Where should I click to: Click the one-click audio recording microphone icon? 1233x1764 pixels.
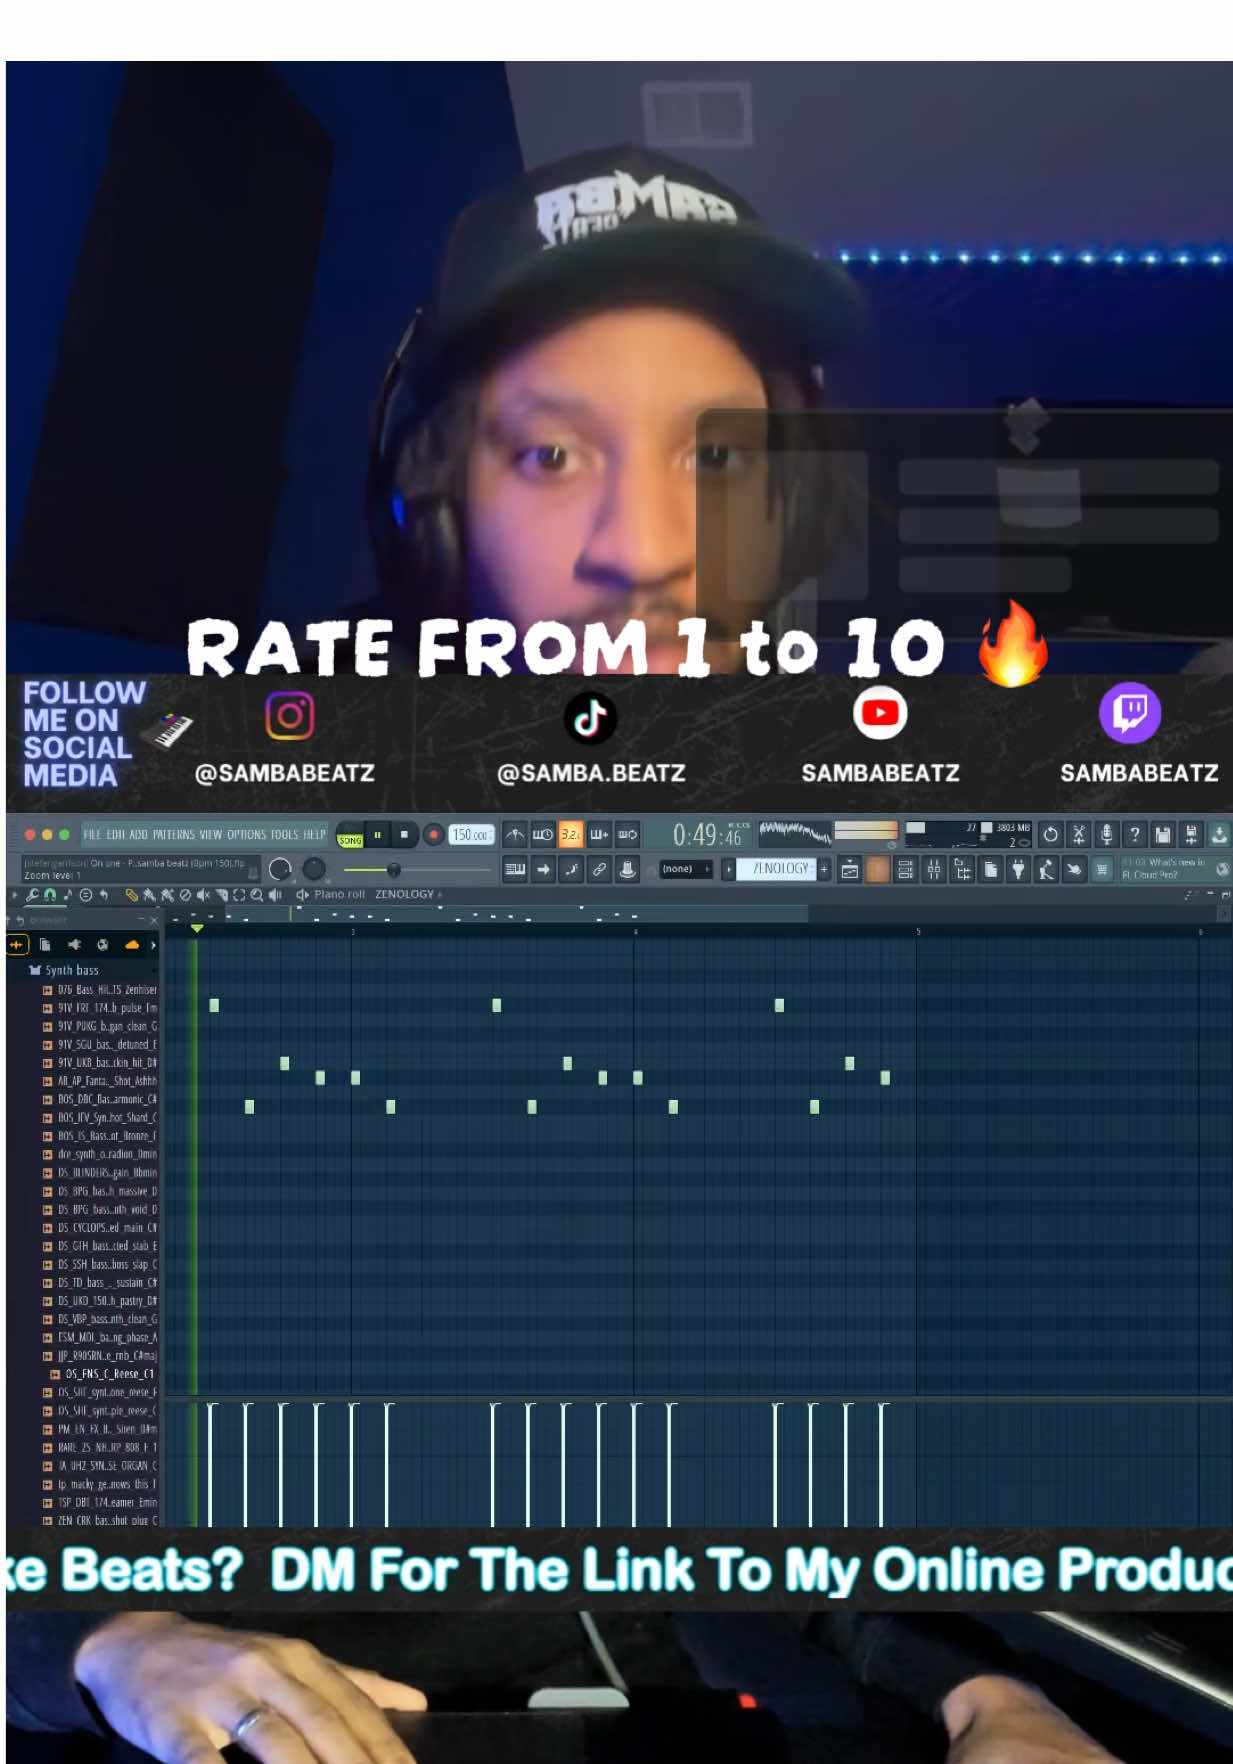1106,834
